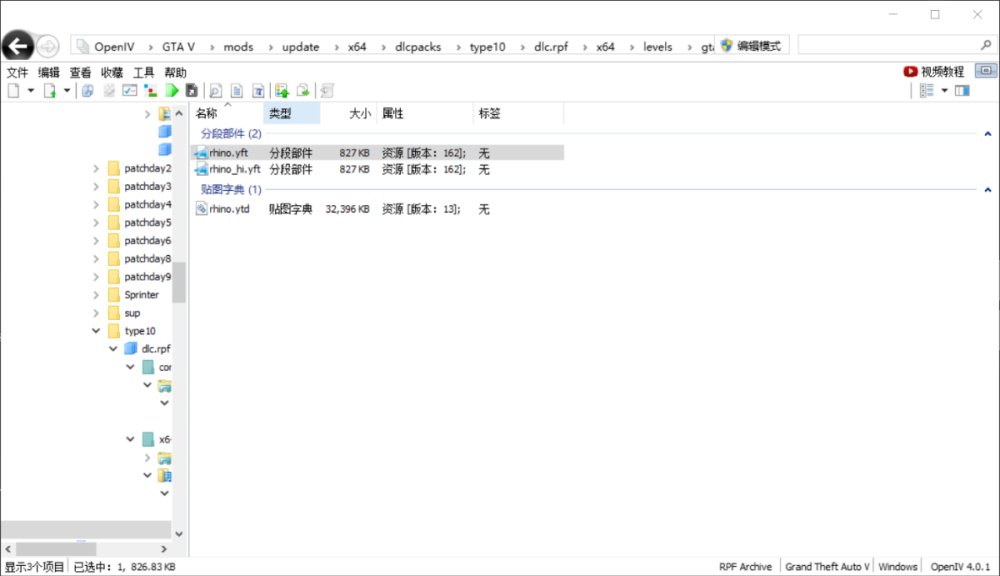Toggle the preview pane layout icon

[962, 90]
